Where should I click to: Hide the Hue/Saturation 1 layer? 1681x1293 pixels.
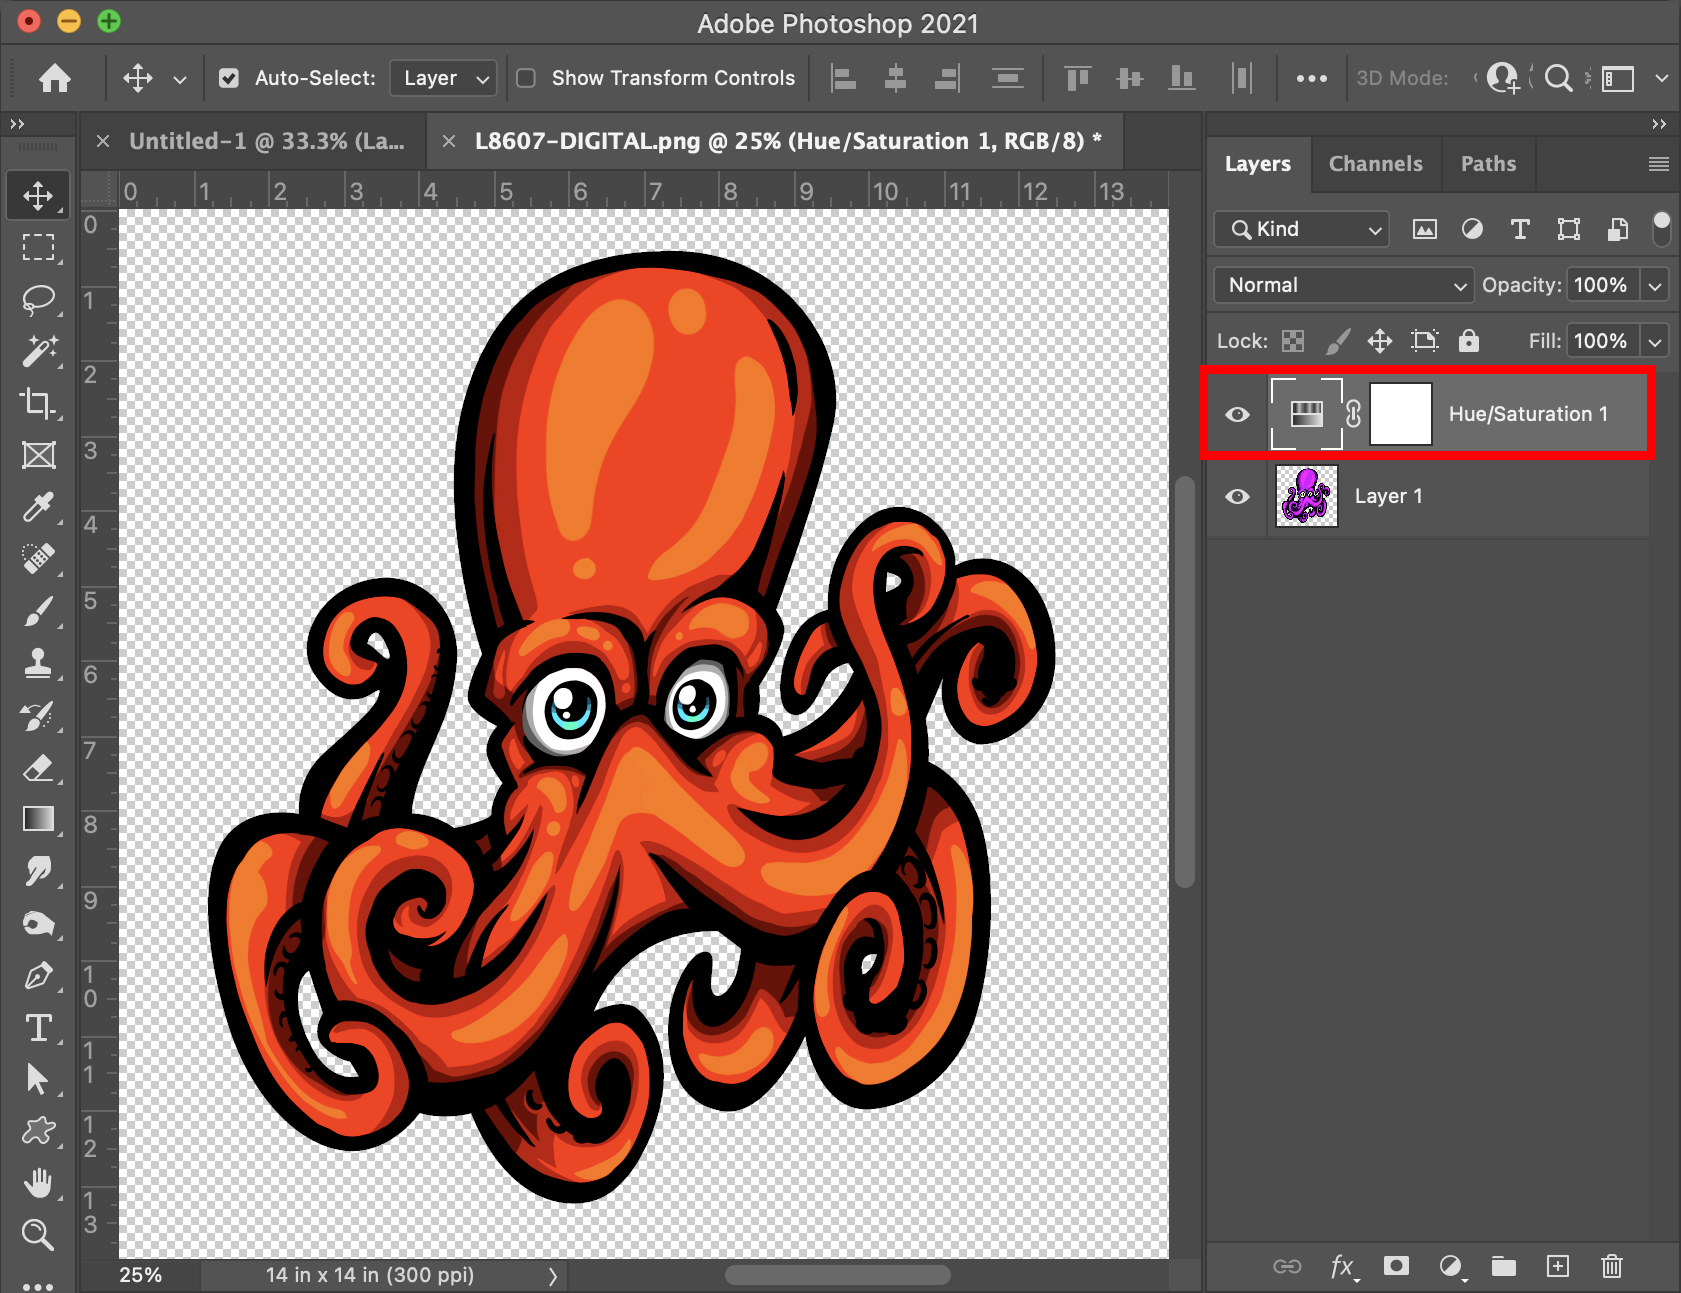[x=1237, y=414]
